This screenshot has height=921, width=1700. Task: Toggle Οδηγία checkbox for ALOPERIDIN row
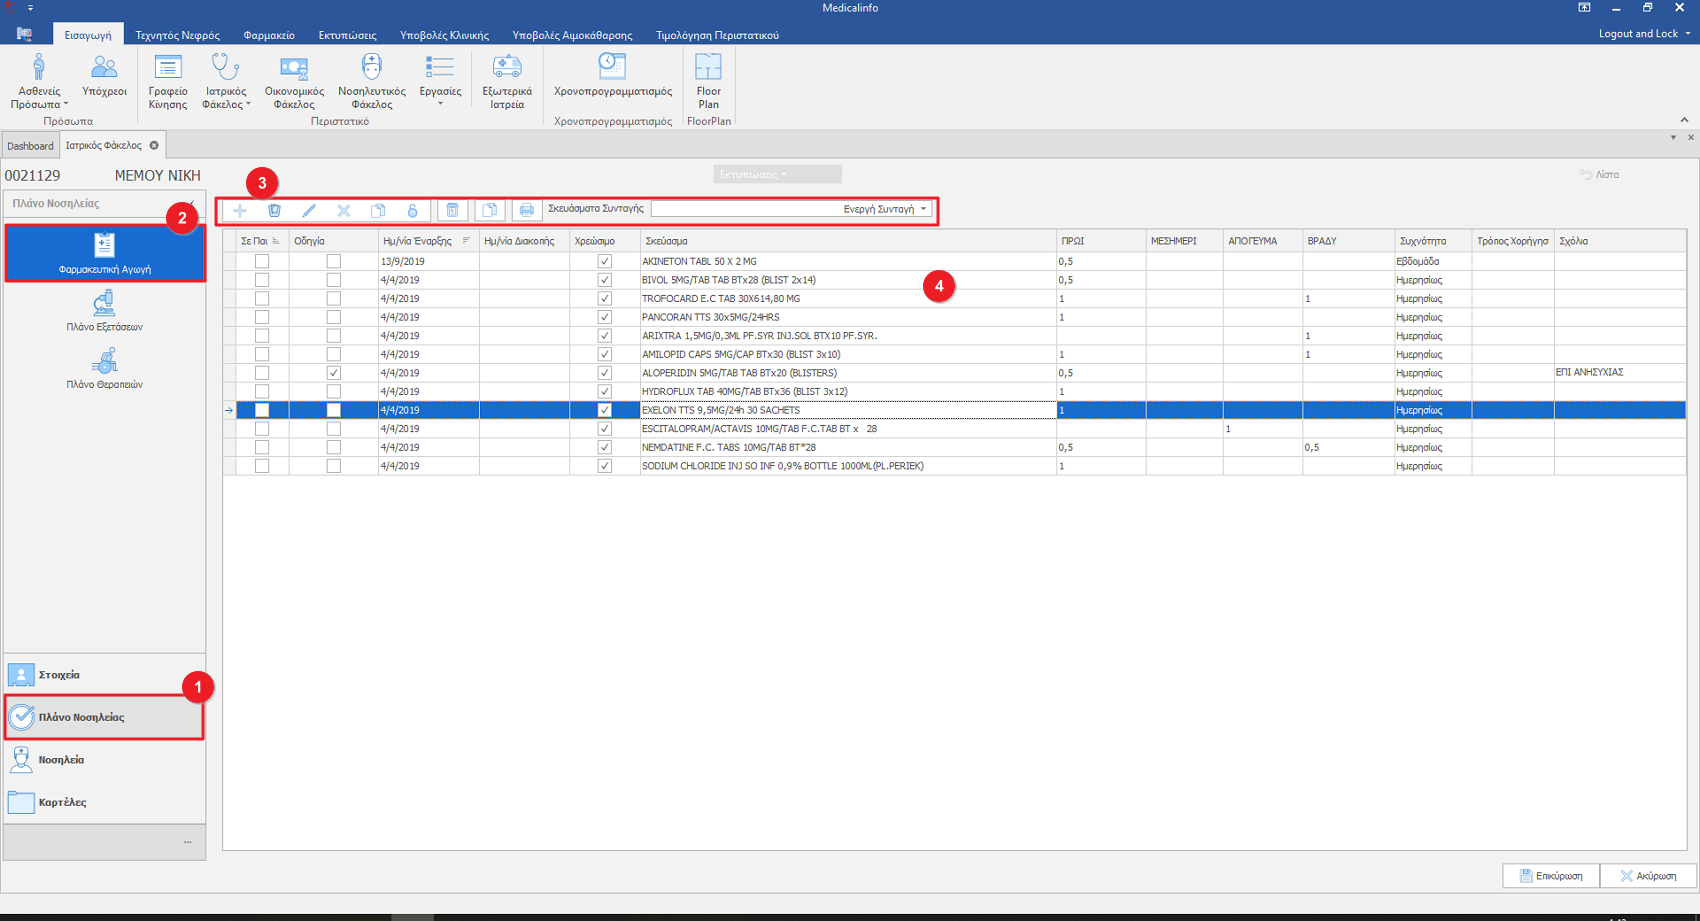coord(334,373)
